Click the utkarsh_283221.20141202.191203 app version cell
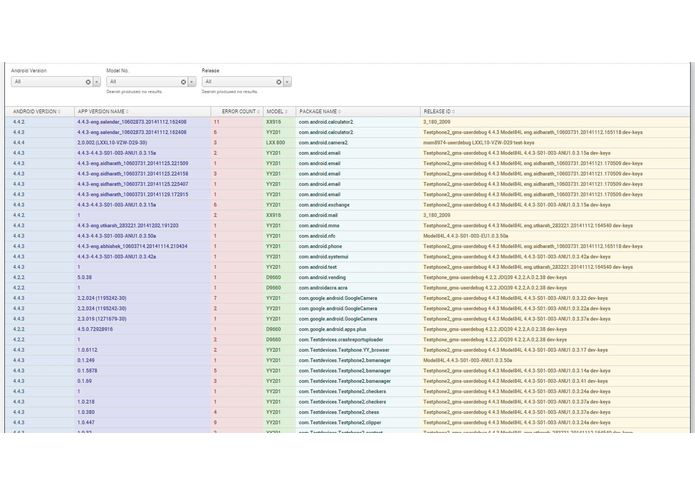The image size is (695, 494). point(143,226)
